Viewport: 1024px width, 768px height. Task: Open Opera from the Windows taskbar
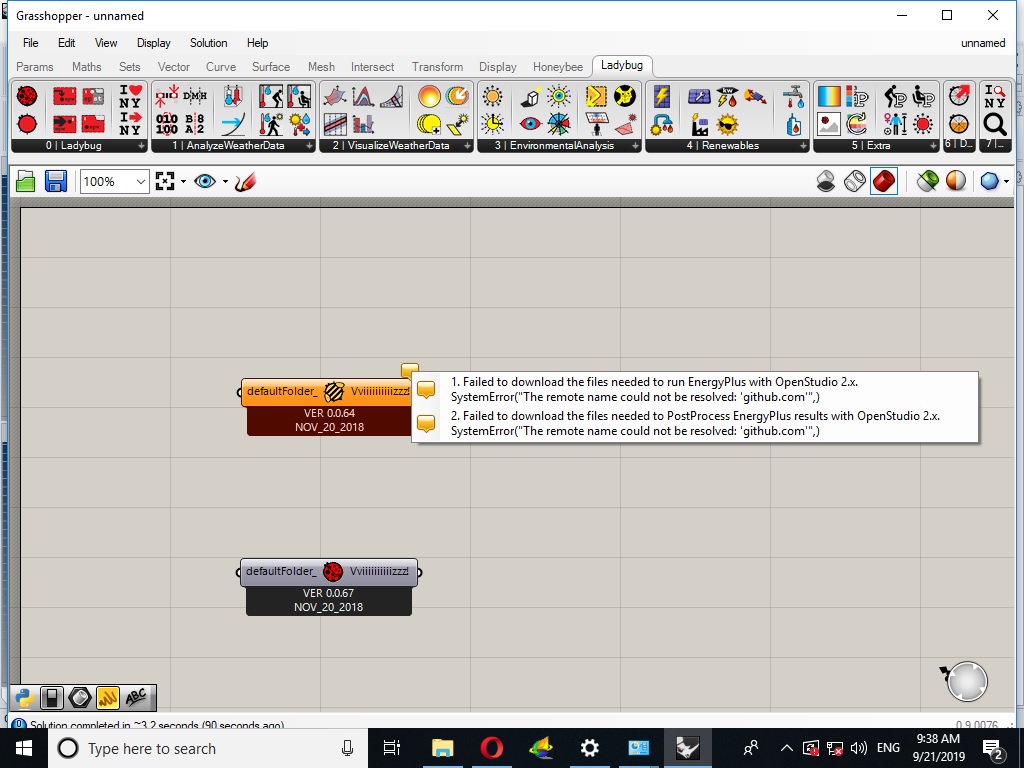[492, 748]
